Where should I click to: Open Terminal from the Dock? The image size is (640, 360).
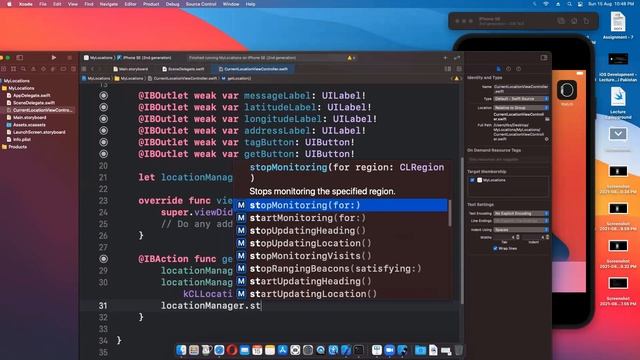pos(358,350)
